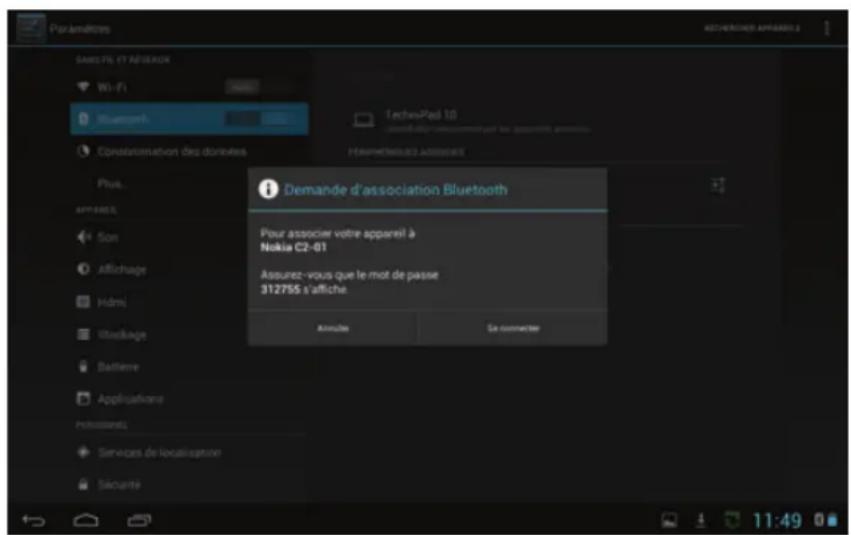Click the Applications icon

pyautogui.click(x=83, y=399)
